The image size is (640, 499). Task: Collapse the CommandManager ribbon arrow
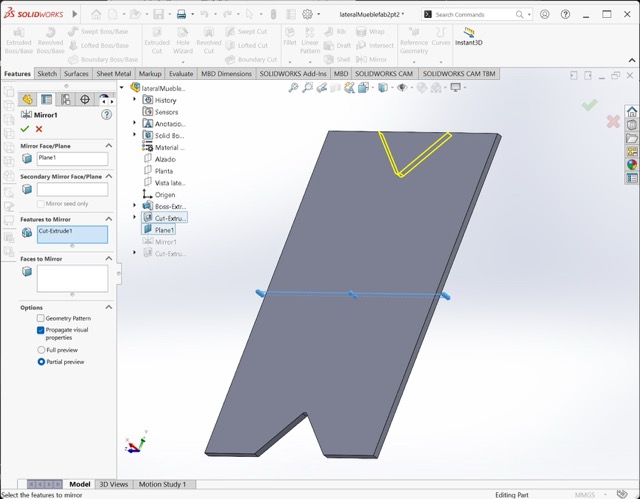click(x=632, y=60)
